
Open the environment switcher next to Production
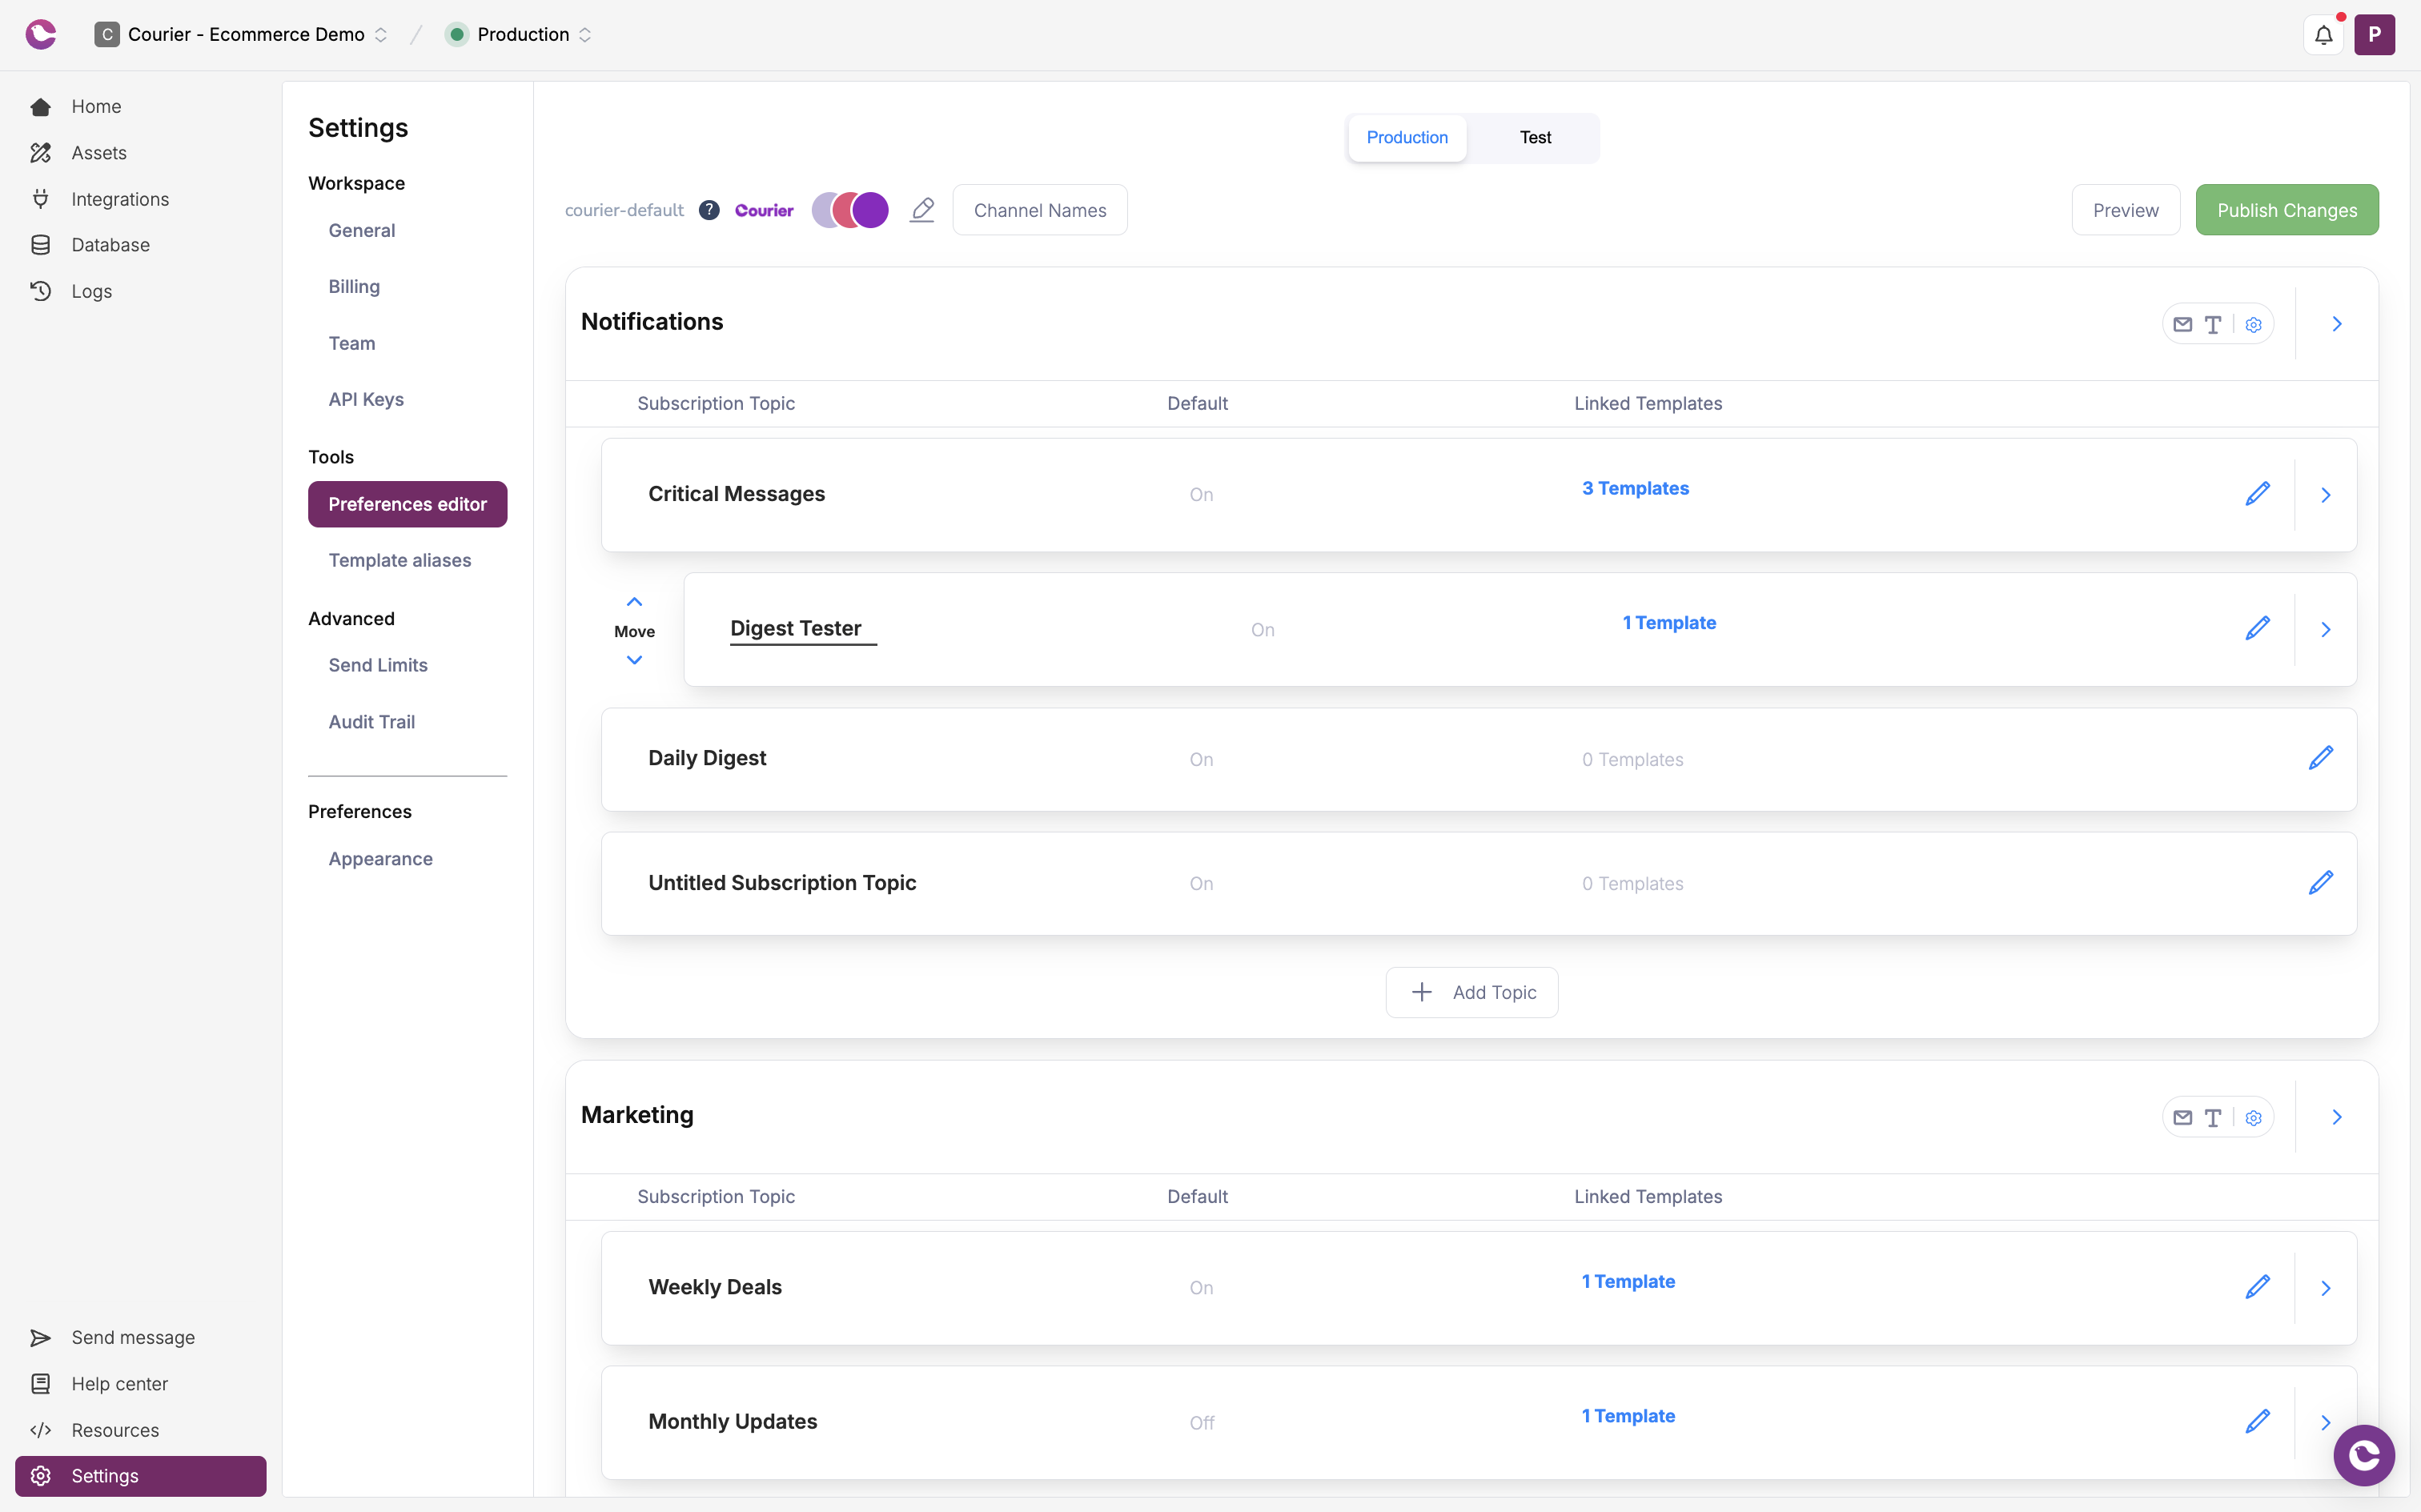point(585,34)
